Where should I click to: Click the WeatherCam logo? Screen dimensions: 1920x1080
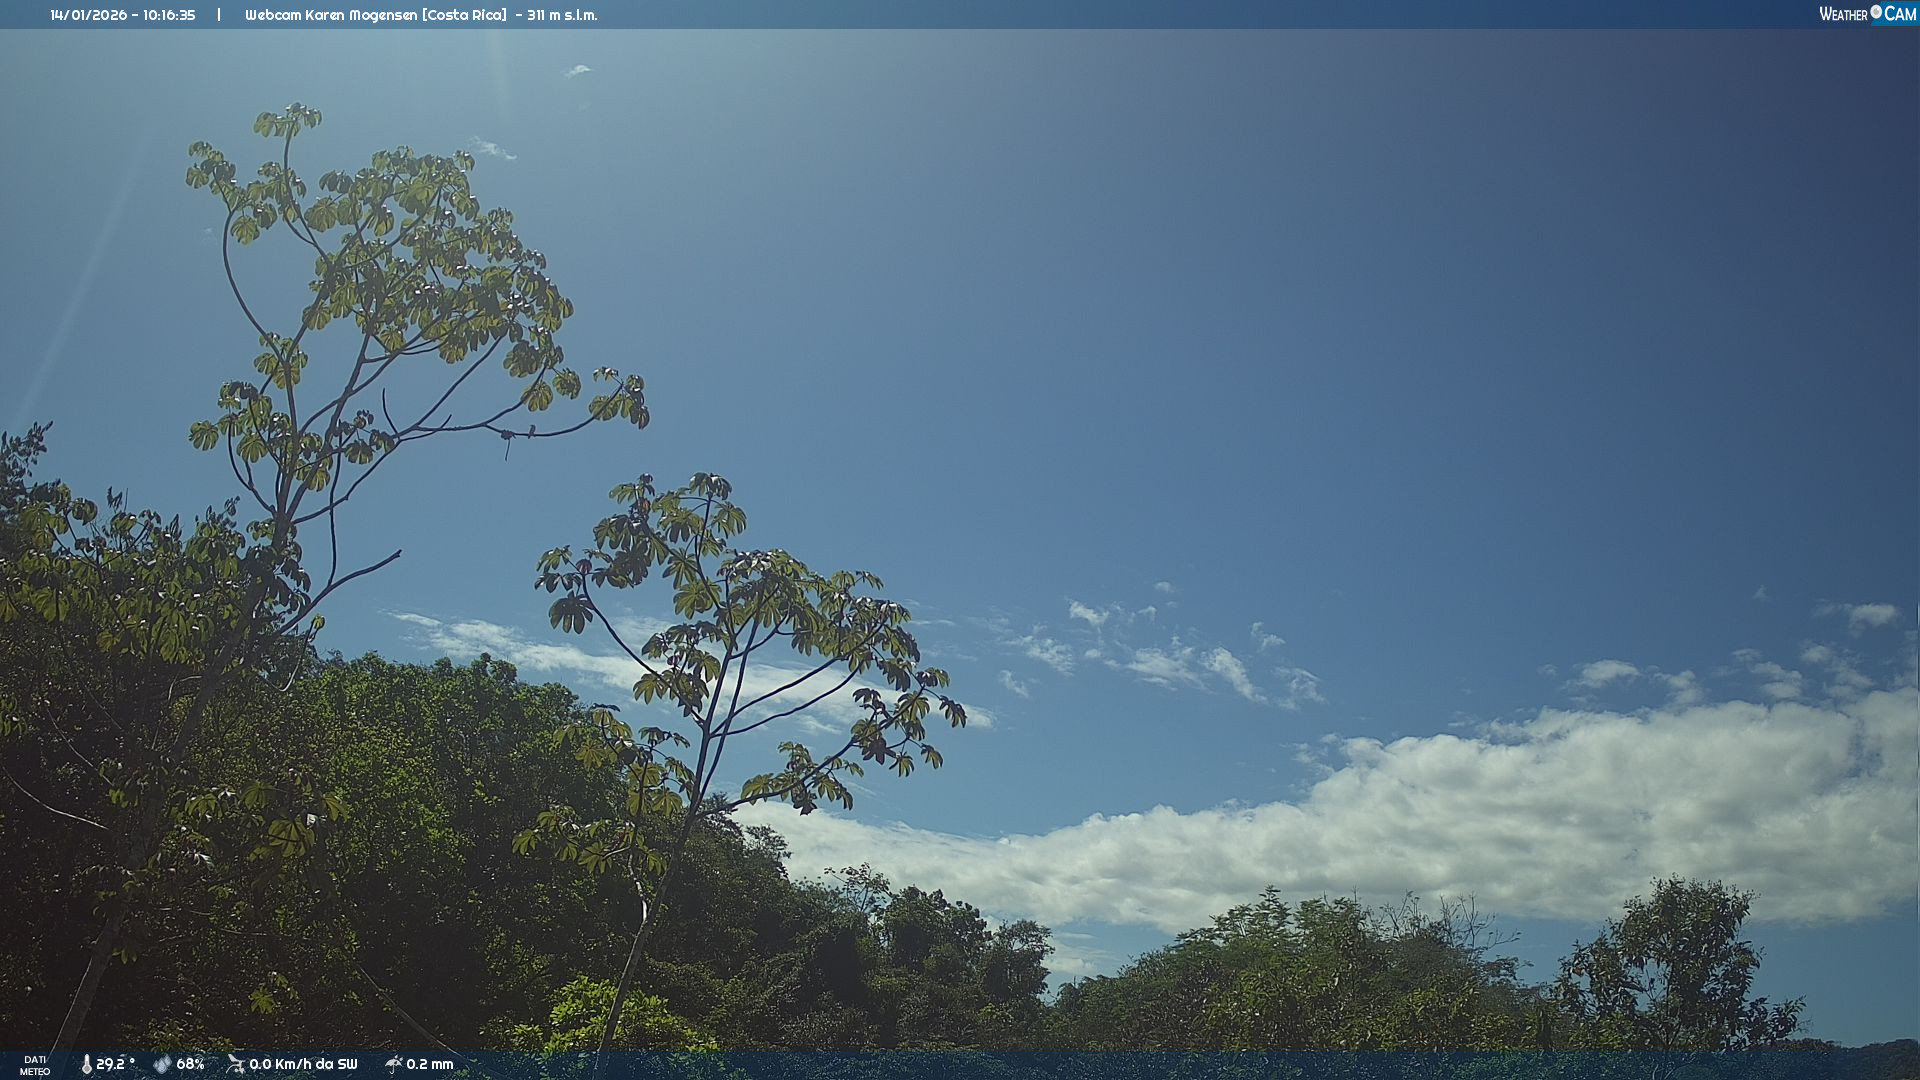click(1867, 14)
